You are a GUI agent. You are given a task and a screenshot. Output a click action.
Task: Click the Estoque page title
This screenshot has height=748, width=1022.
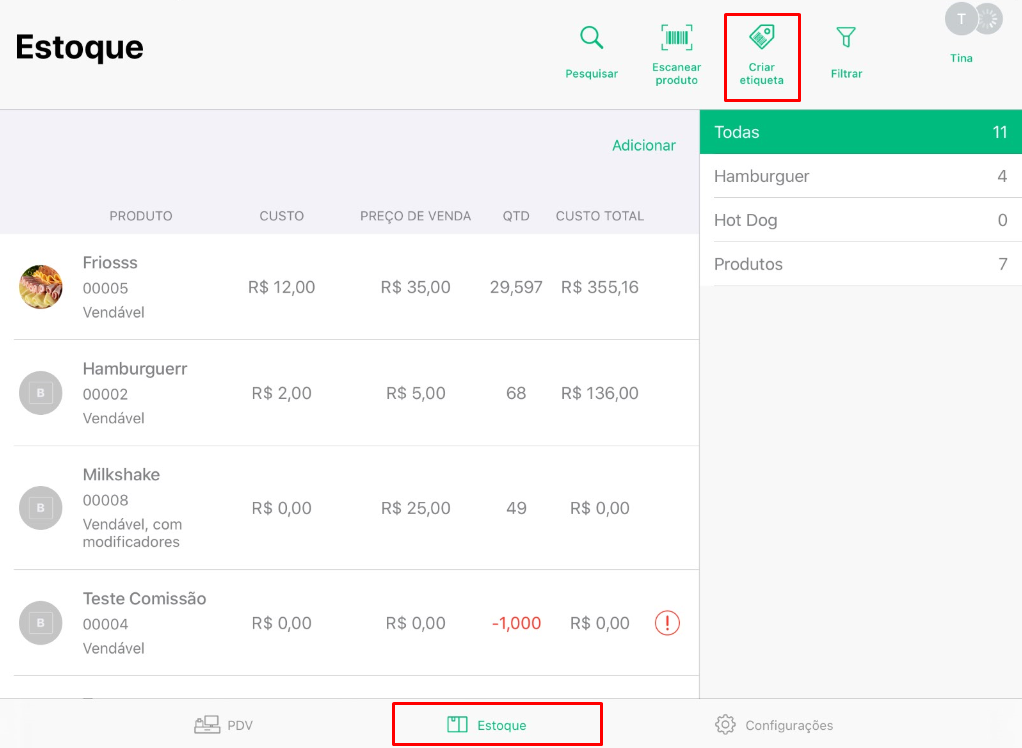[x=80, y=48]
